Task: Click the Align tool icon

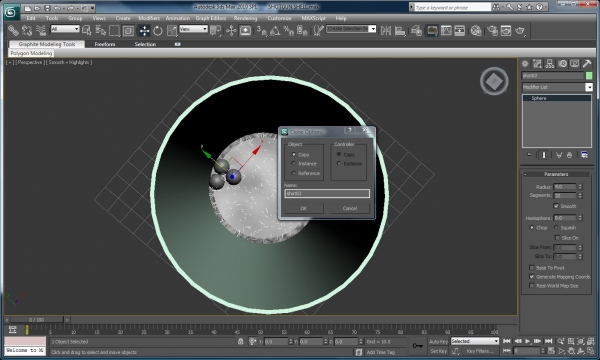Action: tap(400, 31)
